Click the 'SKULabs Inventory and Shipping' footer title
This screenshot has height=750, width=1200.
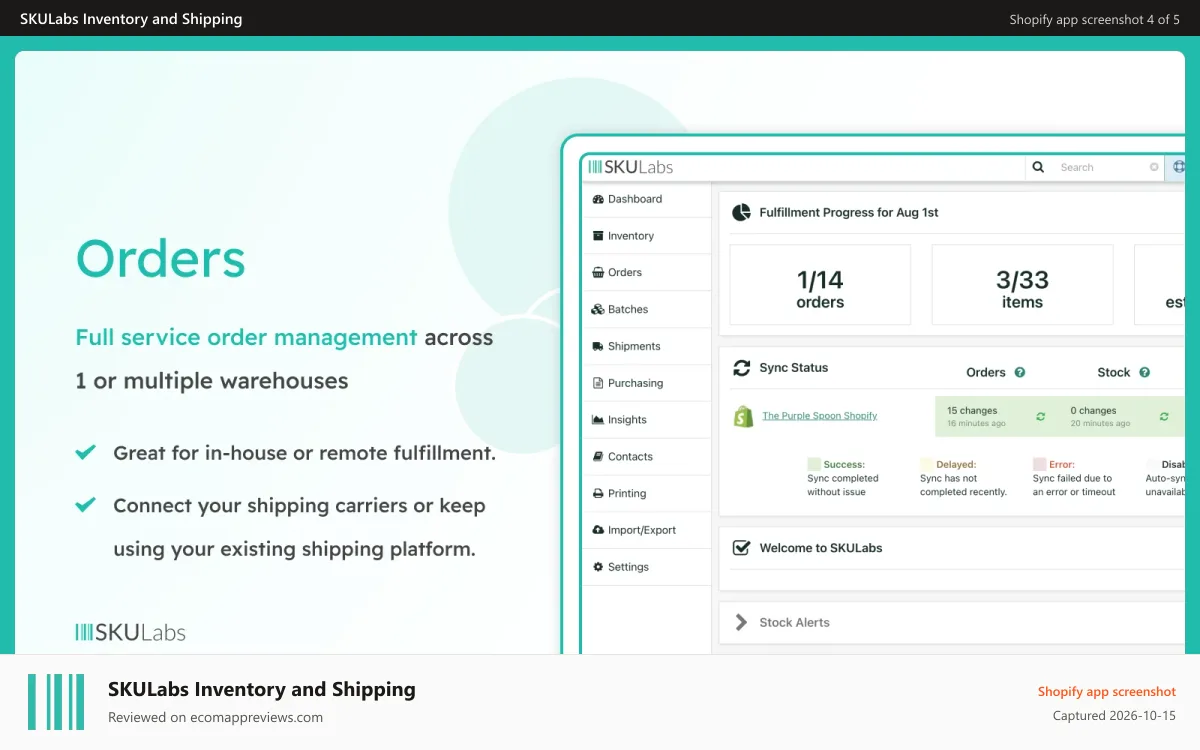pyautogui.click(x=262, y=689)
